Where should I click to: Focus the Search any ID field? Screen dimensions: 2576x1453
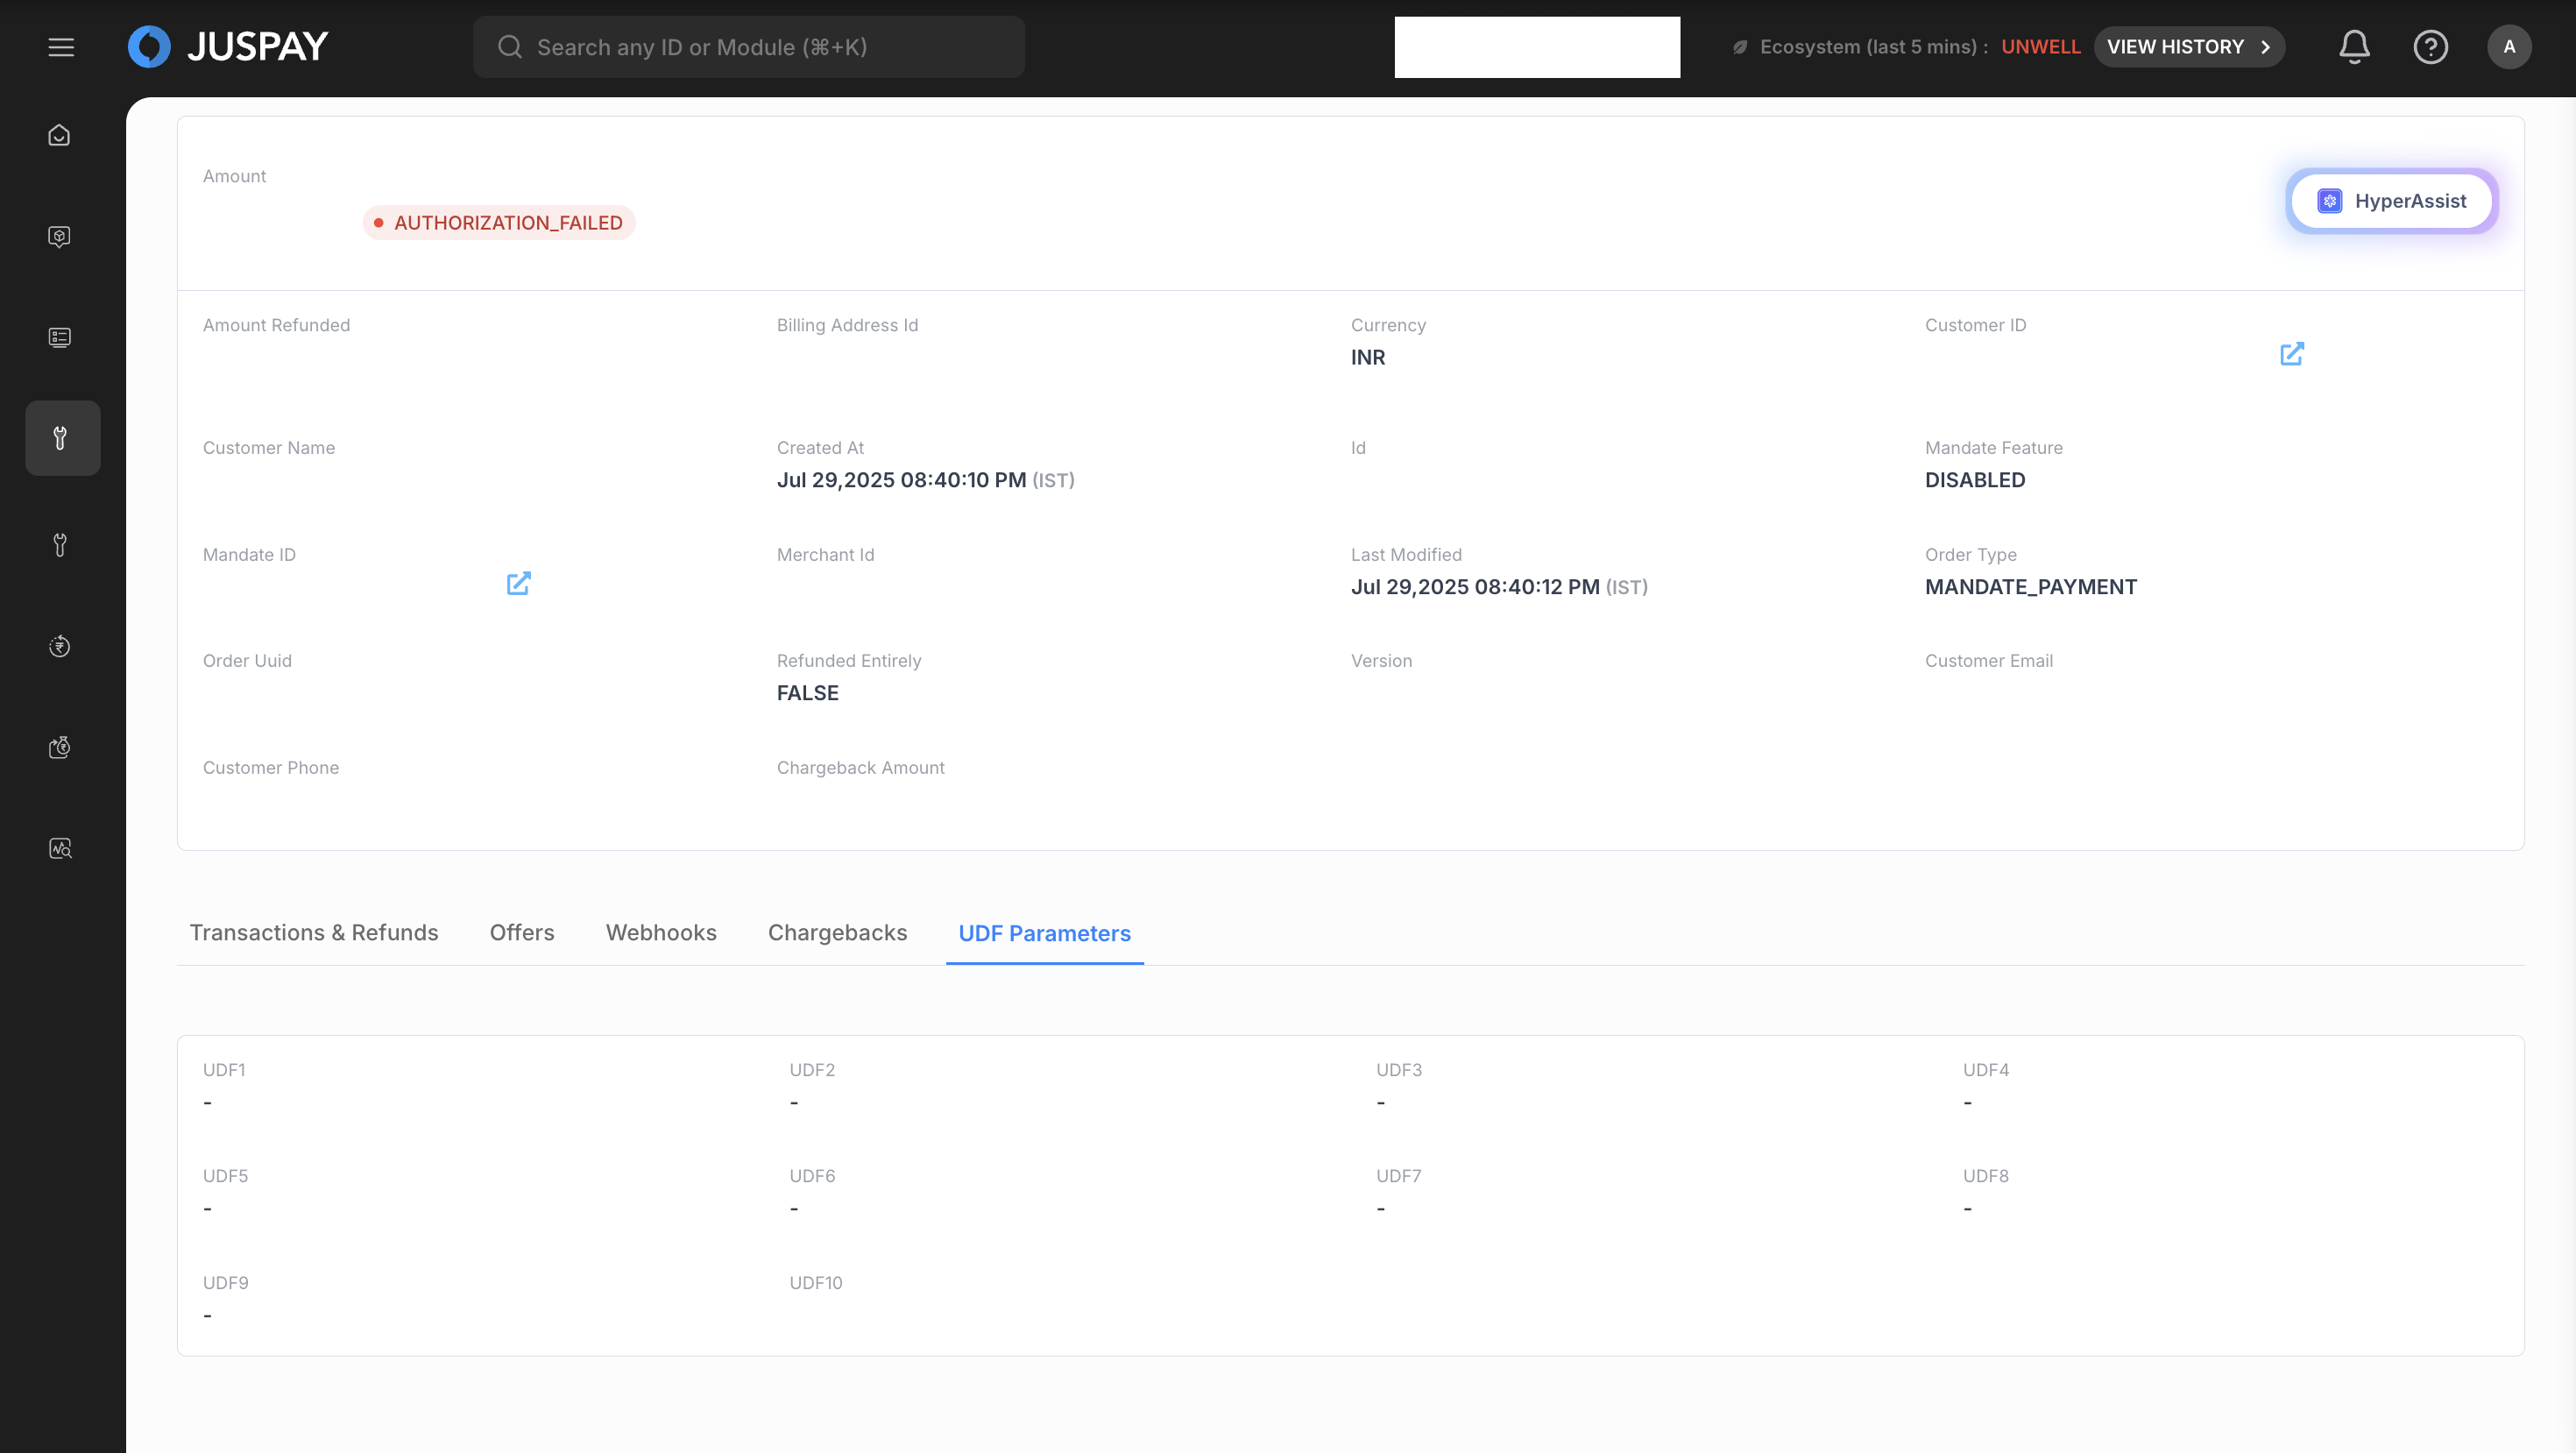click(x=748, y=47)
